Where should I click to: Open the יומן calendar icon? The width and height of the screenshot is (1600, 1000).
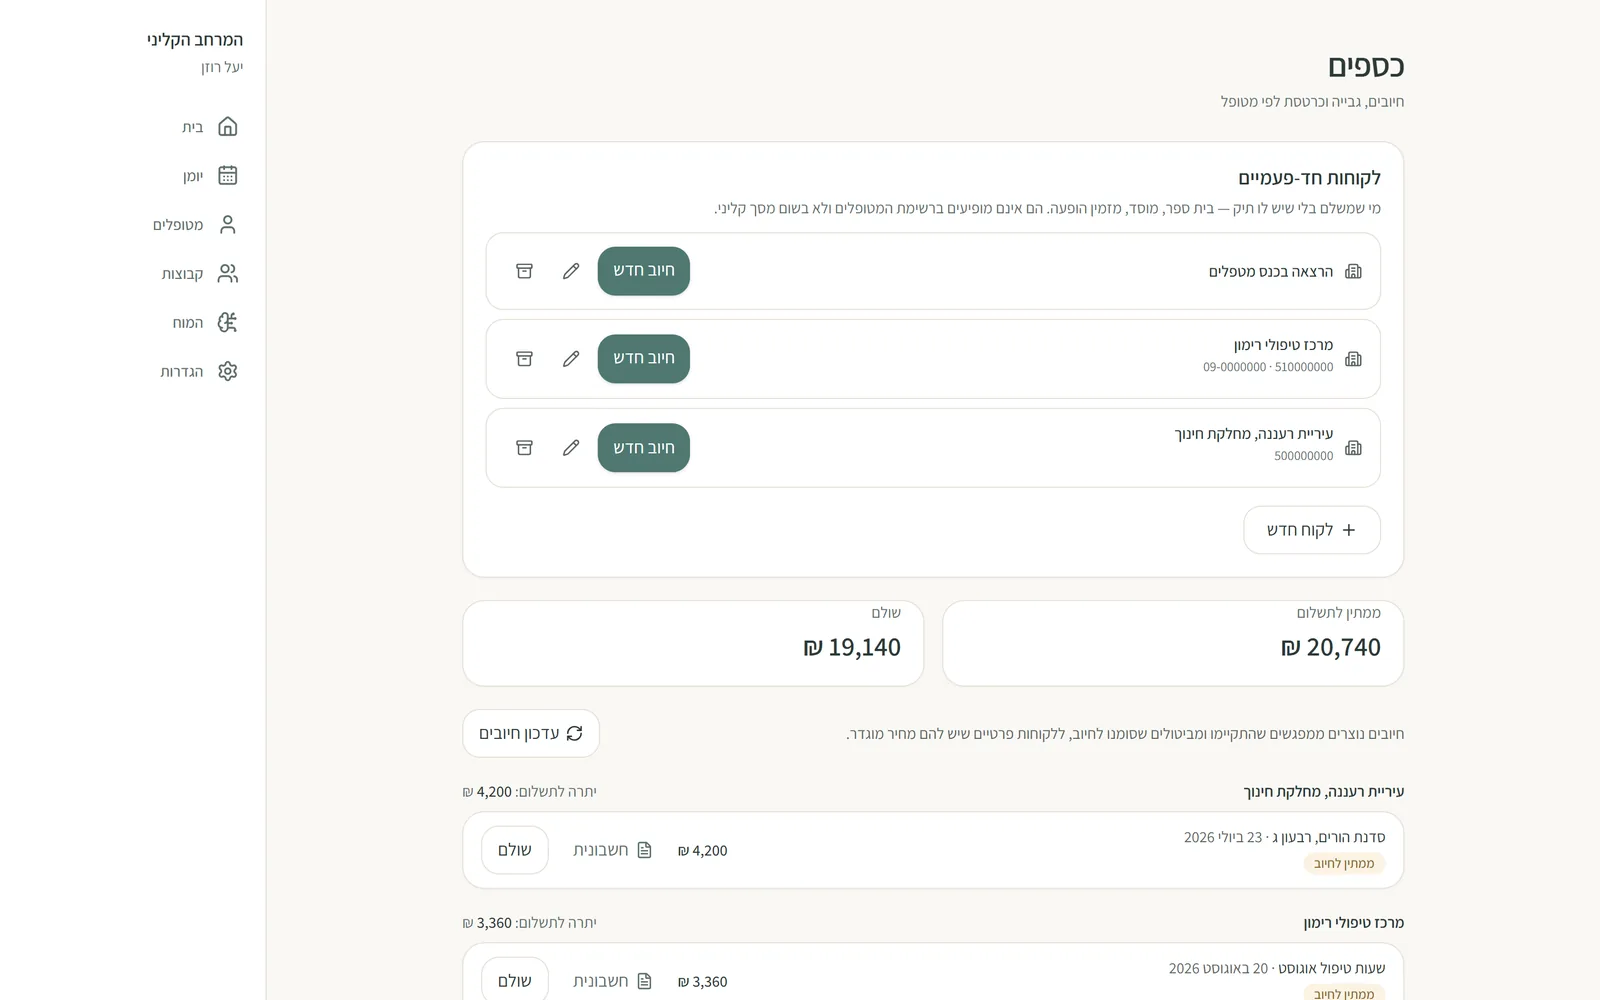point(228,176)
